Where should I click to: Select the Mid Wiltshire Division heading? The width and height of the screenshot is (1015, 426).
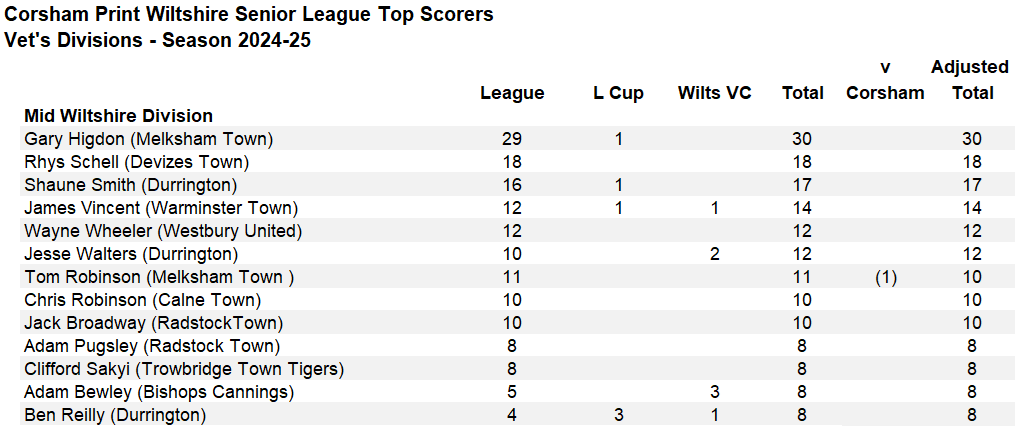coord(118,116)
